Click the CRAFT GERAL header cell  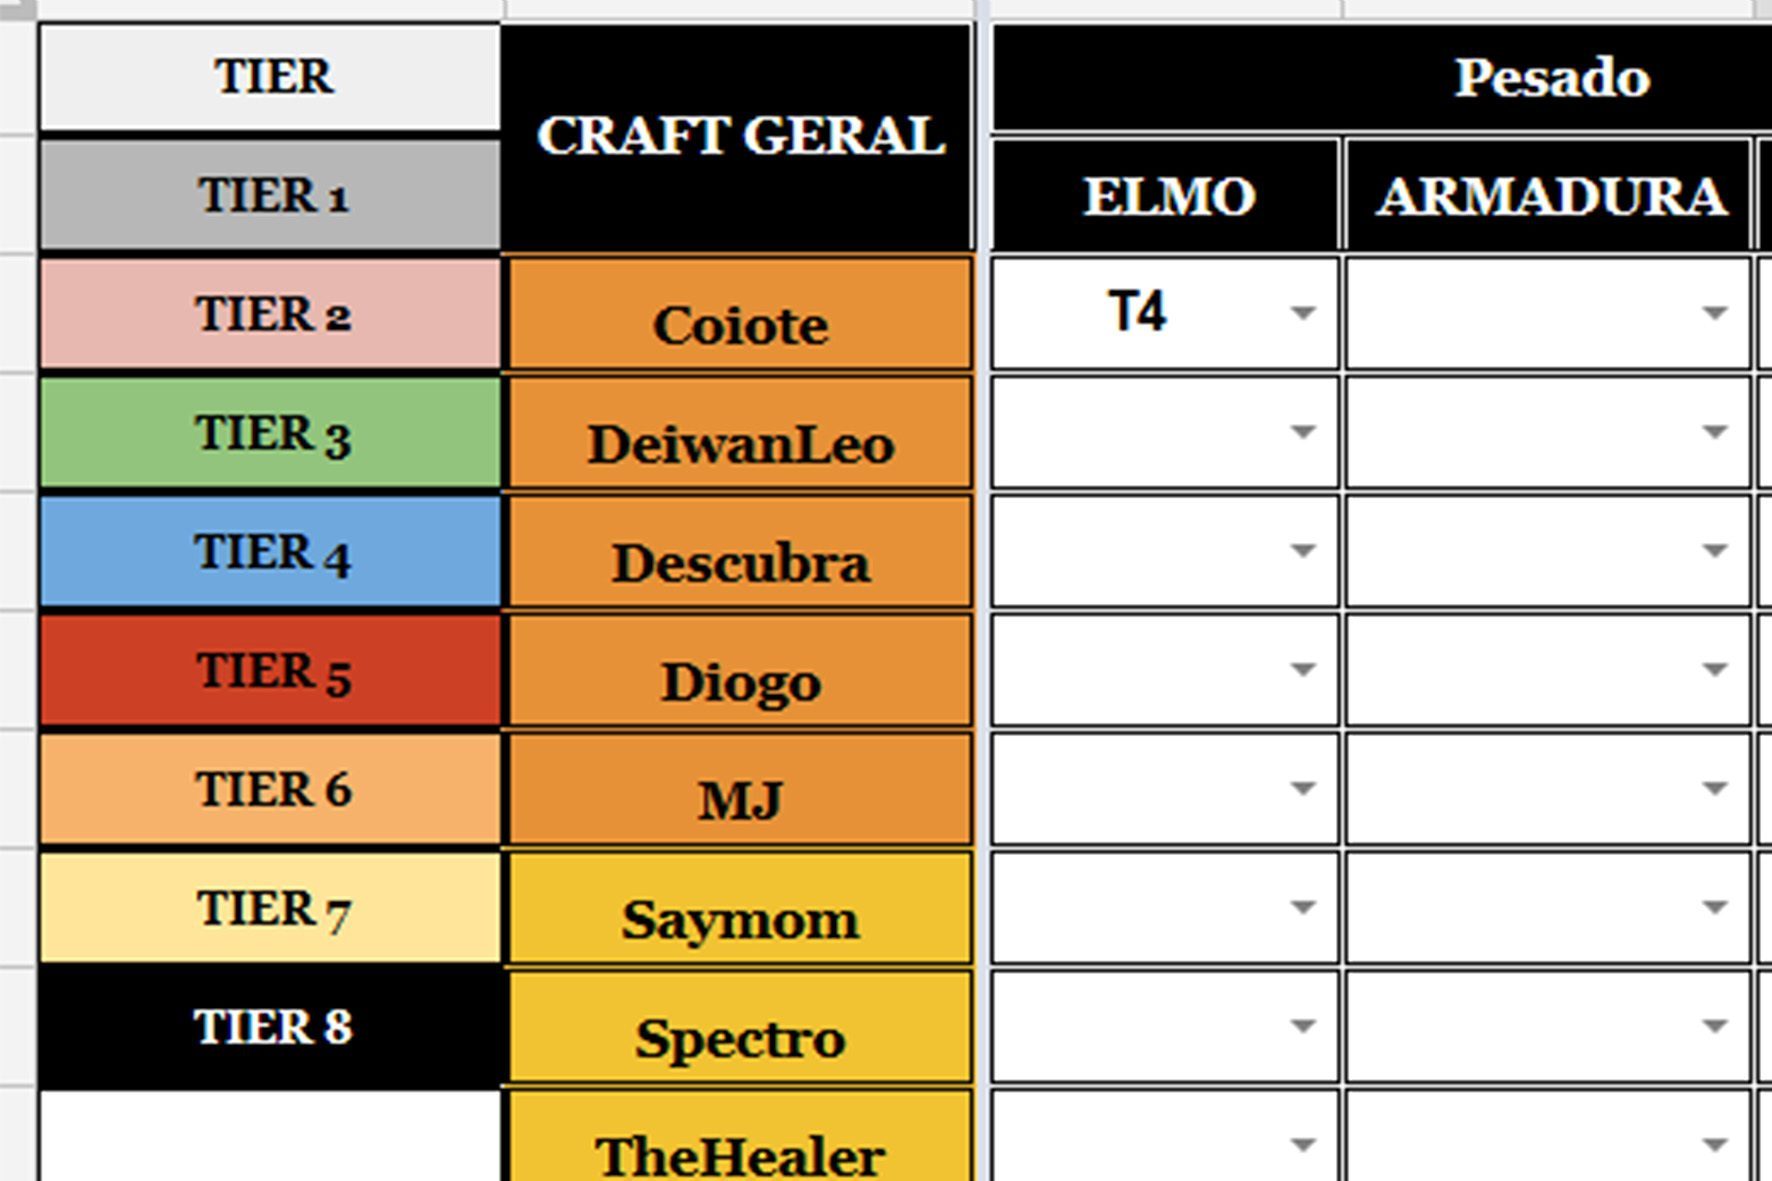click(738, 137)
